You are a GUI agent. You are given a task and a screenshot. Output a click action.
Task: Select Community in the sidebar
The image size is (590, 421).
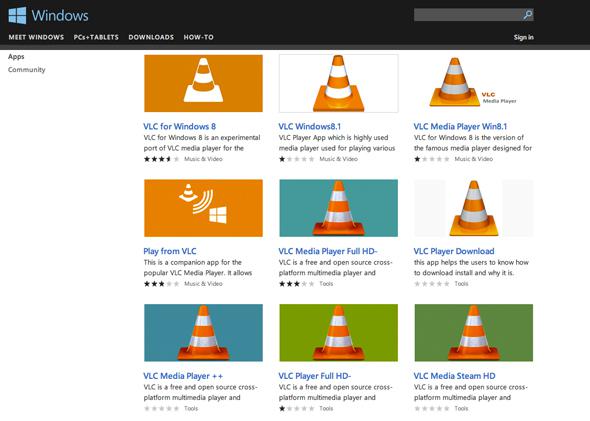point(26,70)
